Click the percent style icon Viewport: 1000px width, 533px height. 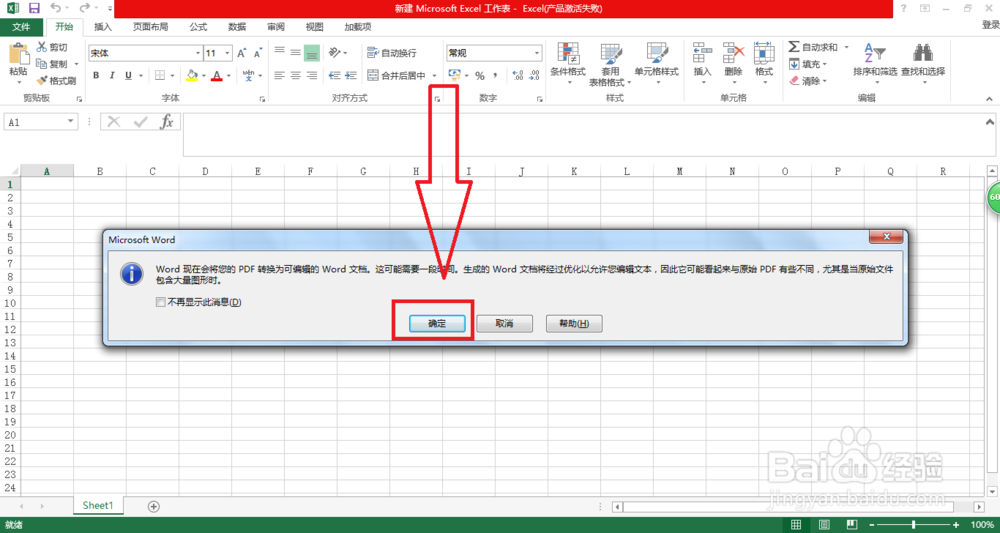tap(480, 75)
